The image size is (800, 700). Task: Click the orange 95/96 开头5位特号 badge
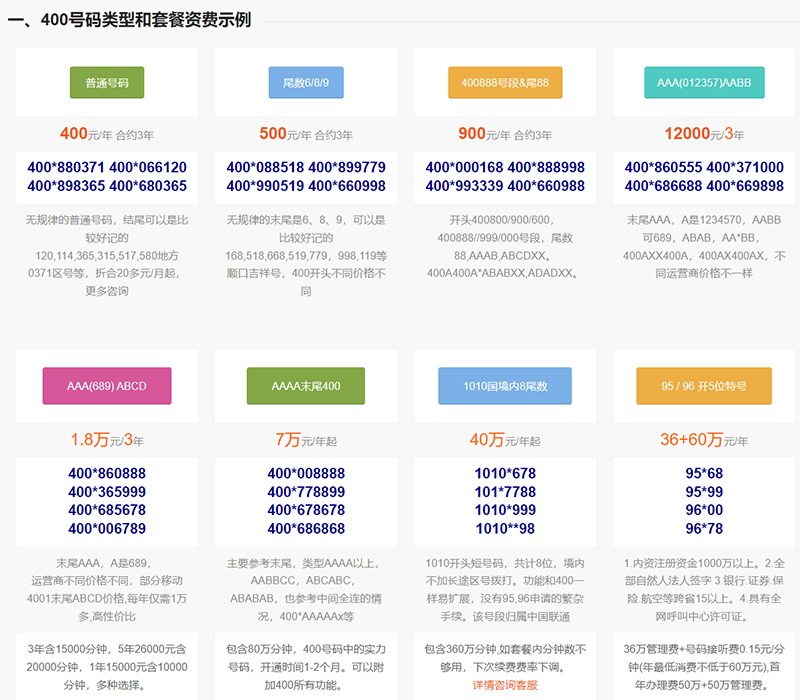pyautogui.click(x=704, y=386)
